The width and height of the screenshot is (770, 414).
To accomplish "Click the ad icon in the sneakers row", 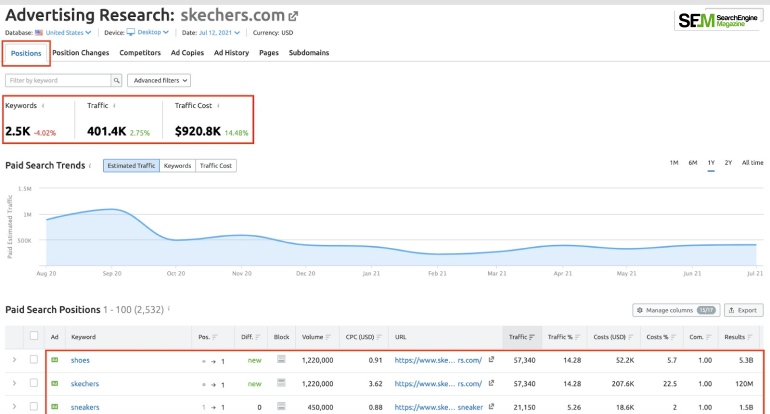I will (55, 407).
